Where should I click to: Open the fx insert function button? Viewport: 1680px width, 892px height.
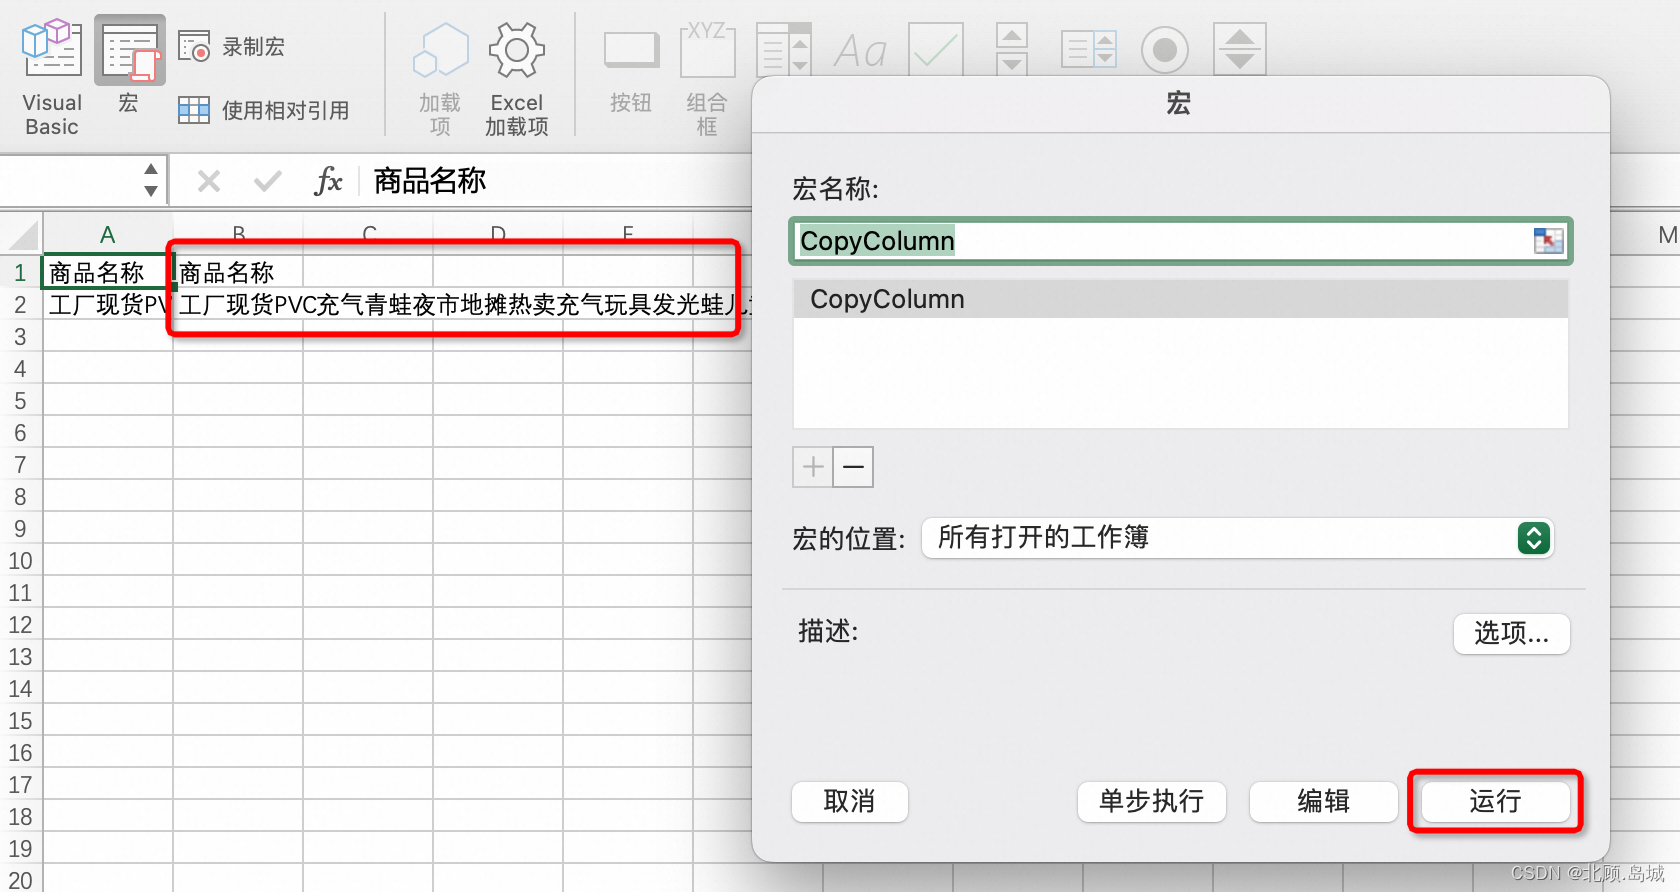point(328,181)
